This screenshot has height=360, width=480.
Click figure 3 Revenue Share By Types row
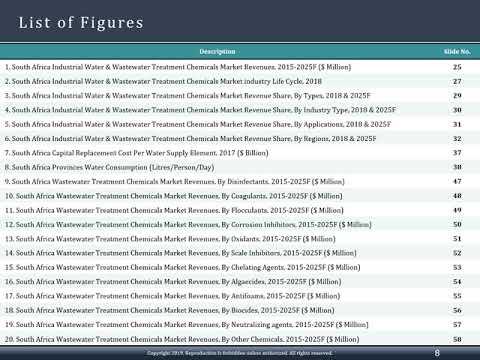click(188, 96)
